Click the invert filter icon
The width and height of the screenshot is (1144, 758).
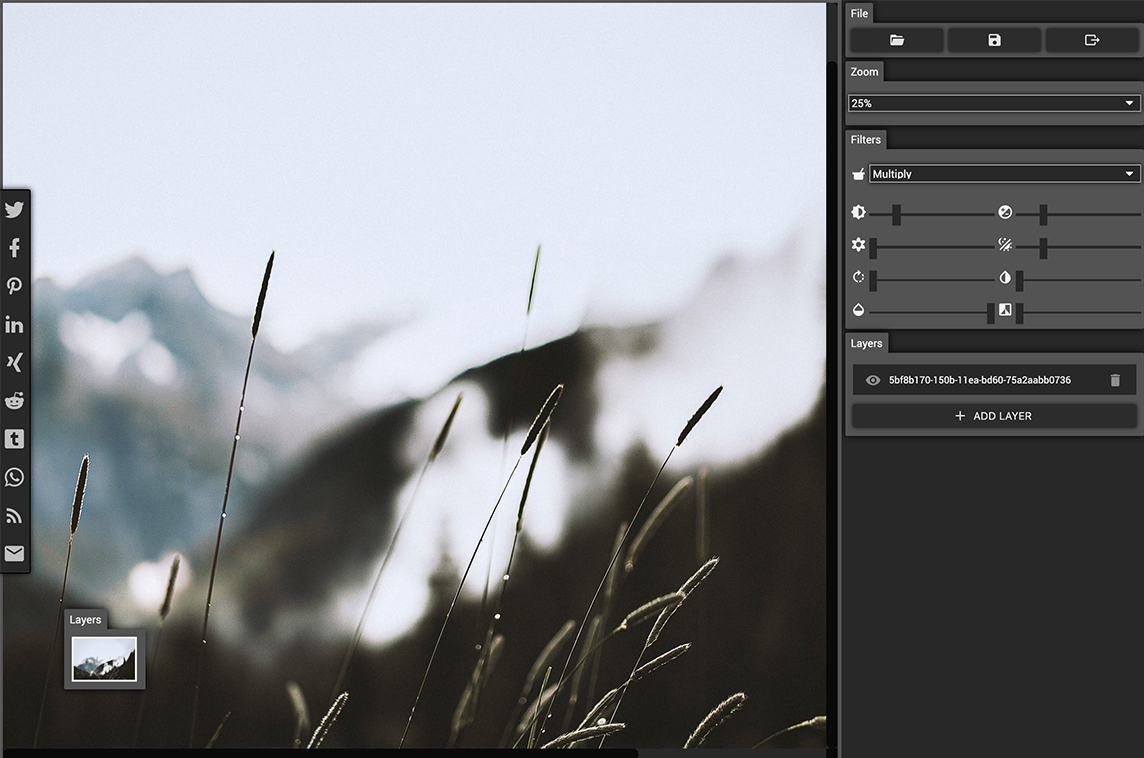[1005, 279]
